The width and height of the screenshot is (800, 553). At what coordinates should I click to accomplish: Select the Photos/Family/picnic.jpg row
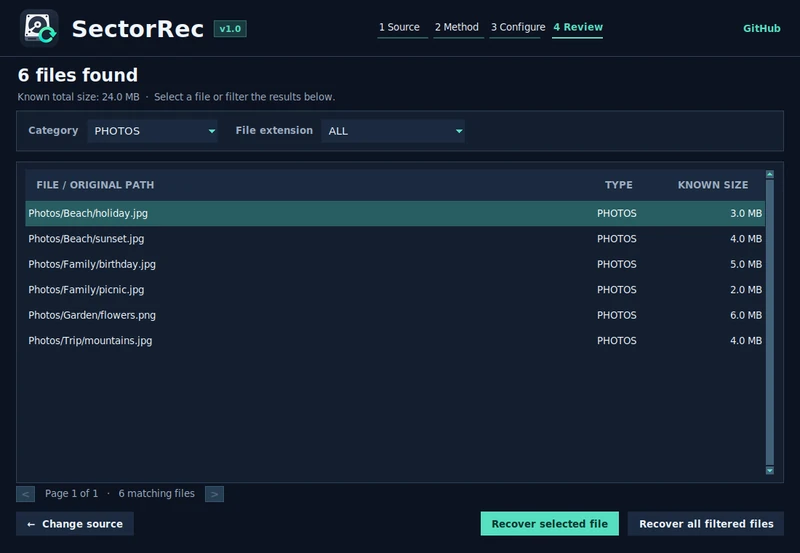point(395,290)
